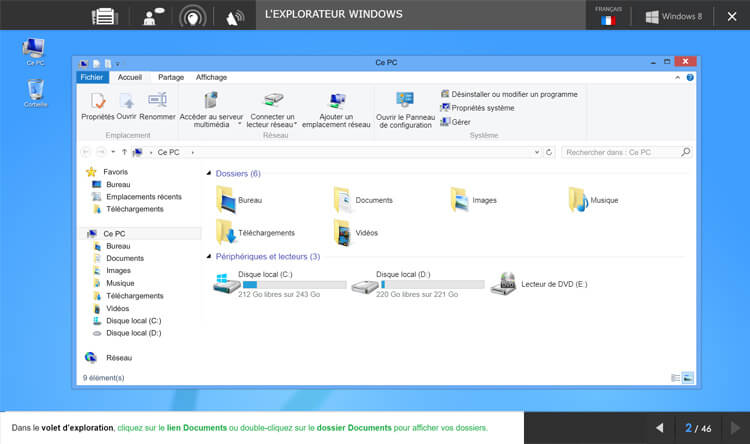
Task: Select Disque local (C:) in navigation pane
Action: [x=133, y=321]
